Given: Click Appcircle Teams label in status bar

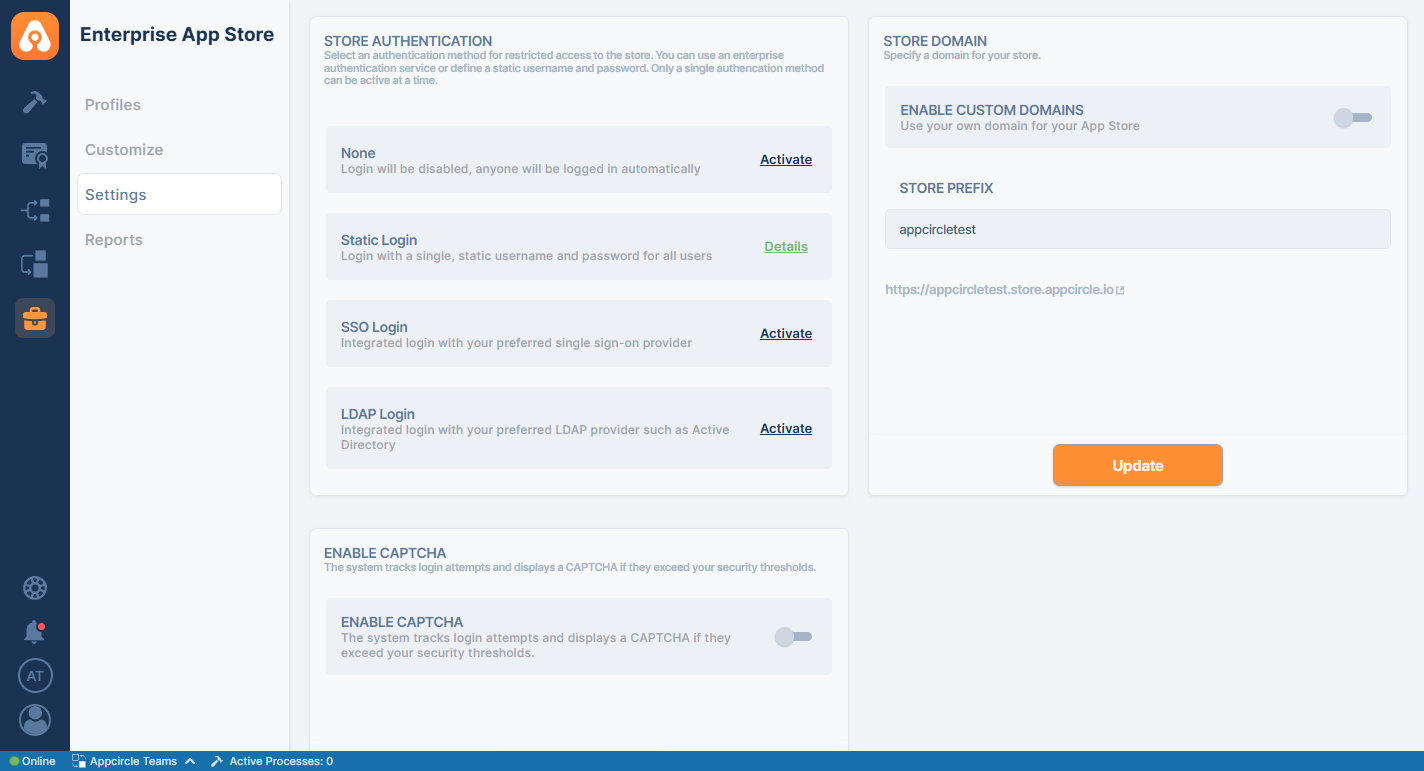Looking at the screenshot, I should pyautogui.click(x=133, y=761).
